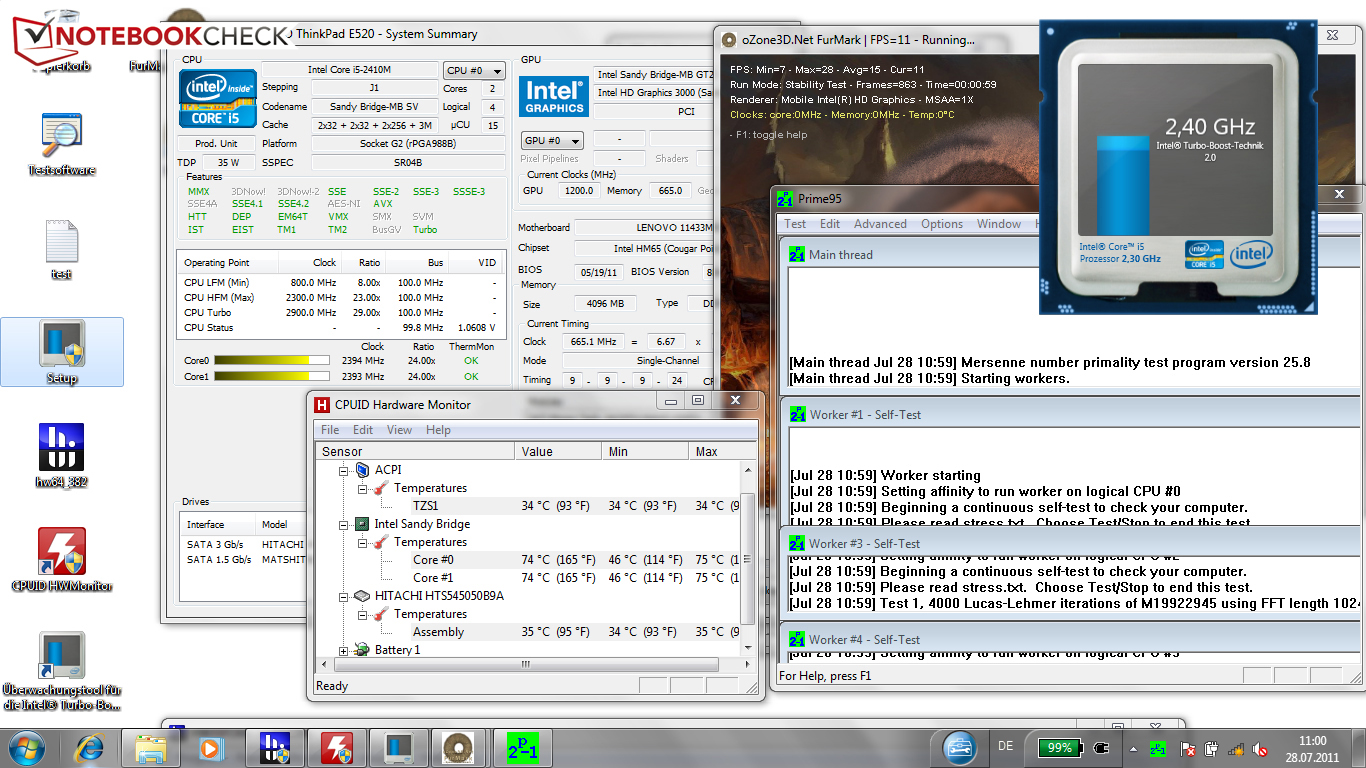Switch to Prime95 via its taskbar button

(x=522, y=748)
